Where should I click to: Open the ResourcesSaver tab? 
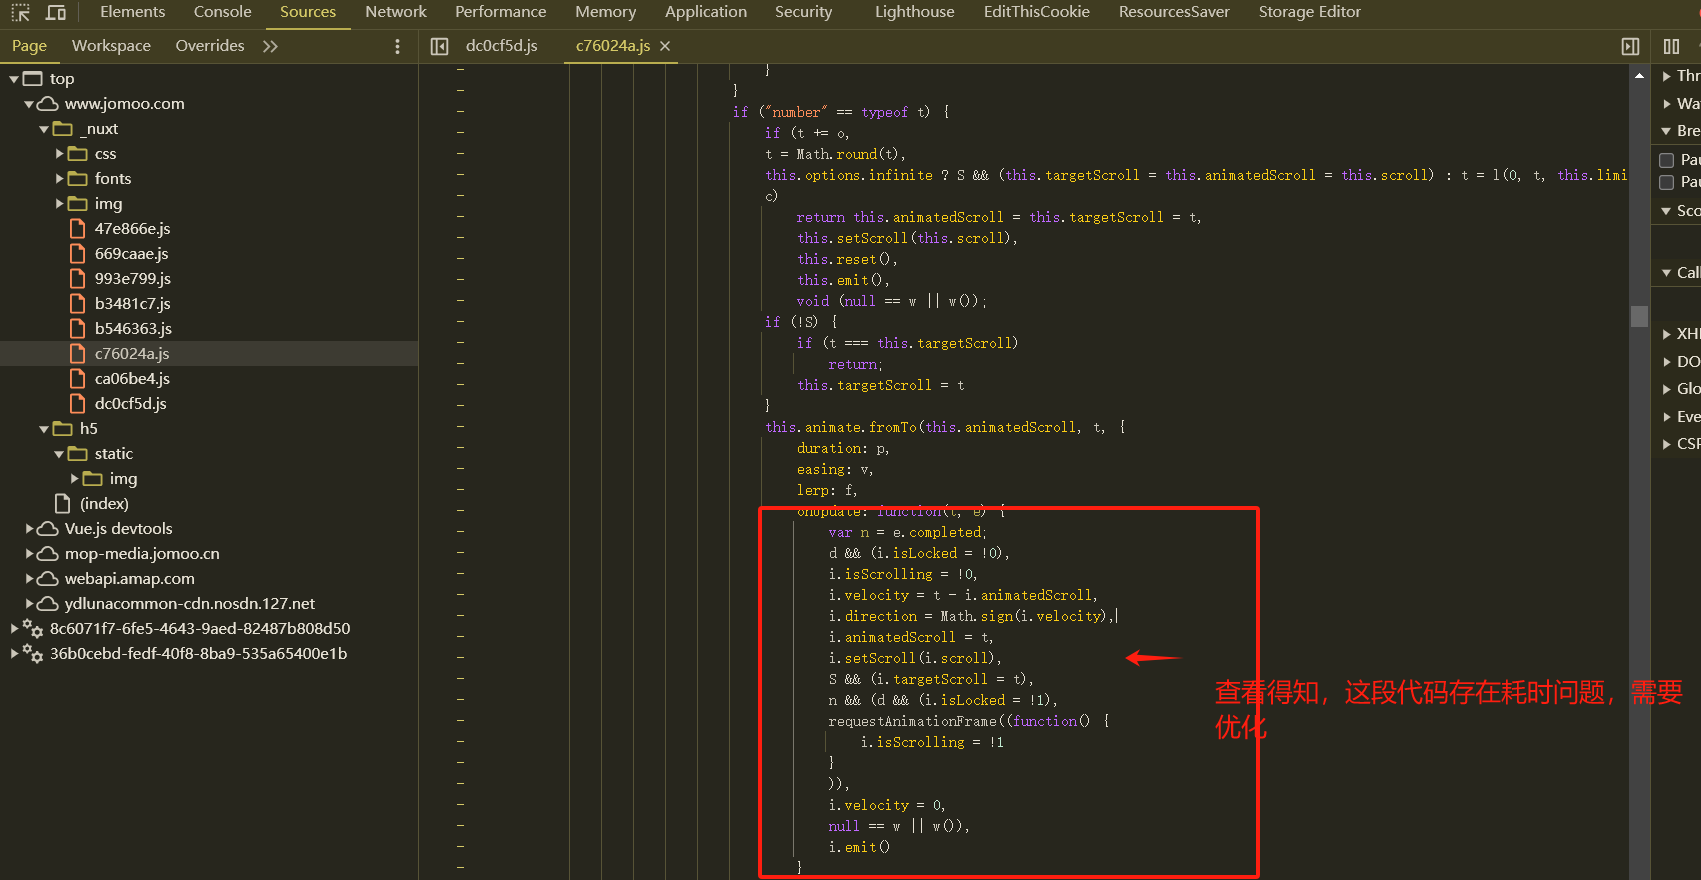(1174, 12)
